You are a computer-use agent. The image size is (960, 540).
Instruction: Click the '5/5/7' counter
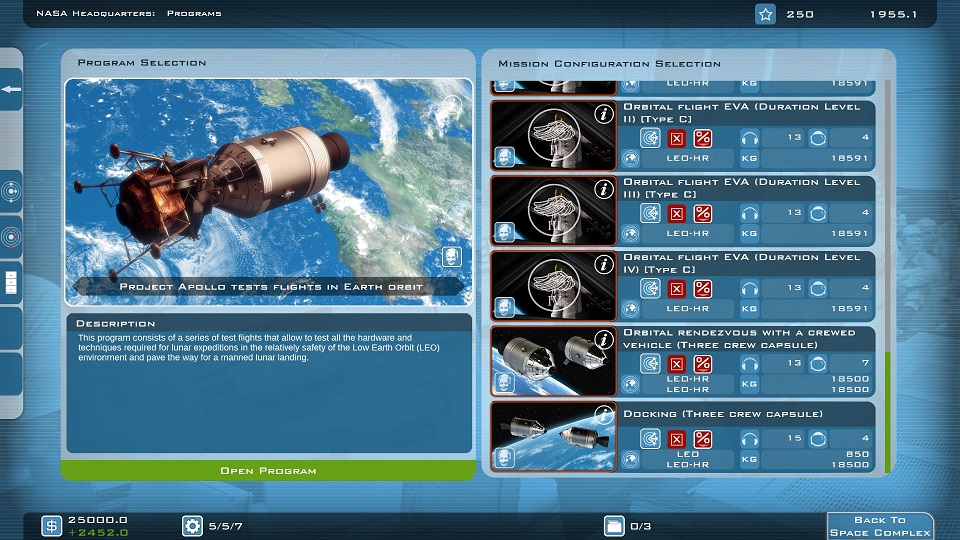[225, 526]
